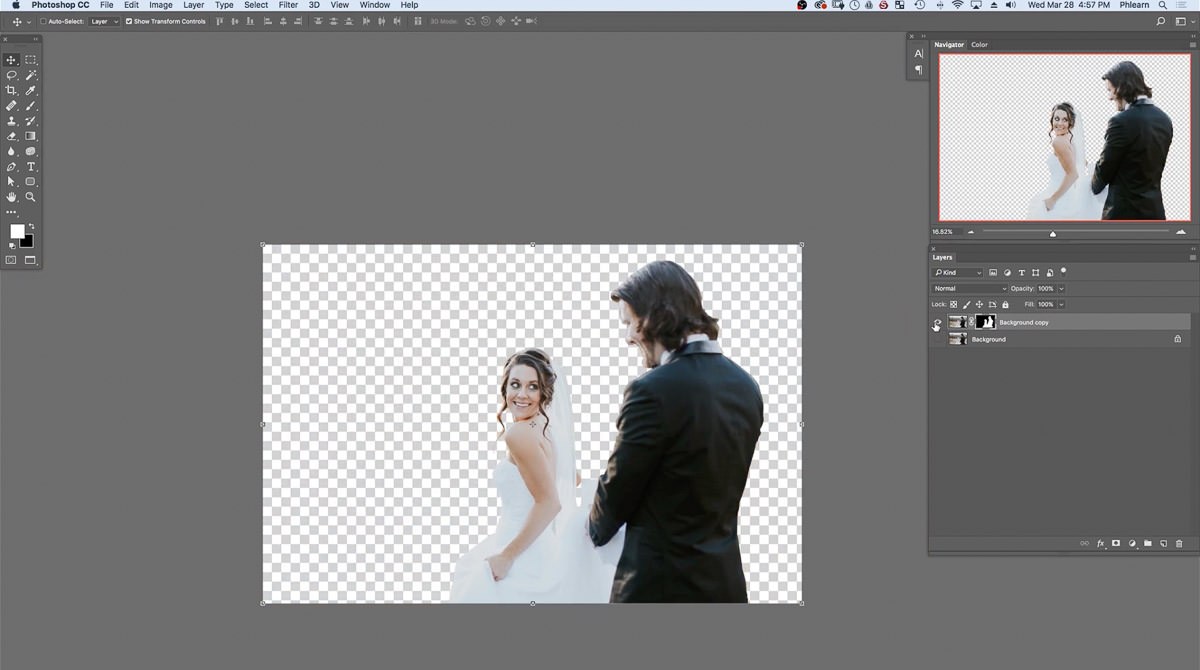Open the foreground color swatch
Viewport: 1200px width, 670px height.
(x=17, y=231)
